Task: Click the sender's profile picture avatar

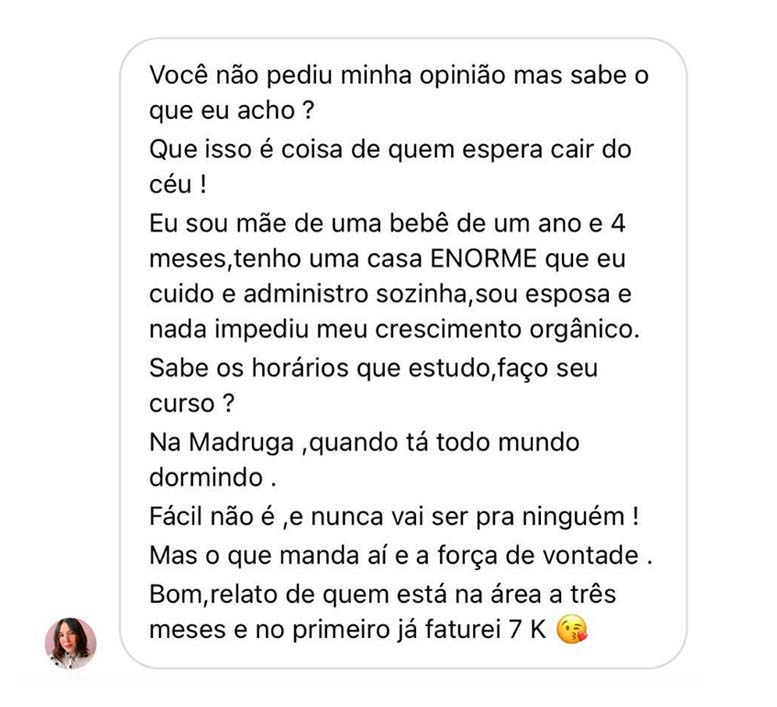Action: point(70,642)
